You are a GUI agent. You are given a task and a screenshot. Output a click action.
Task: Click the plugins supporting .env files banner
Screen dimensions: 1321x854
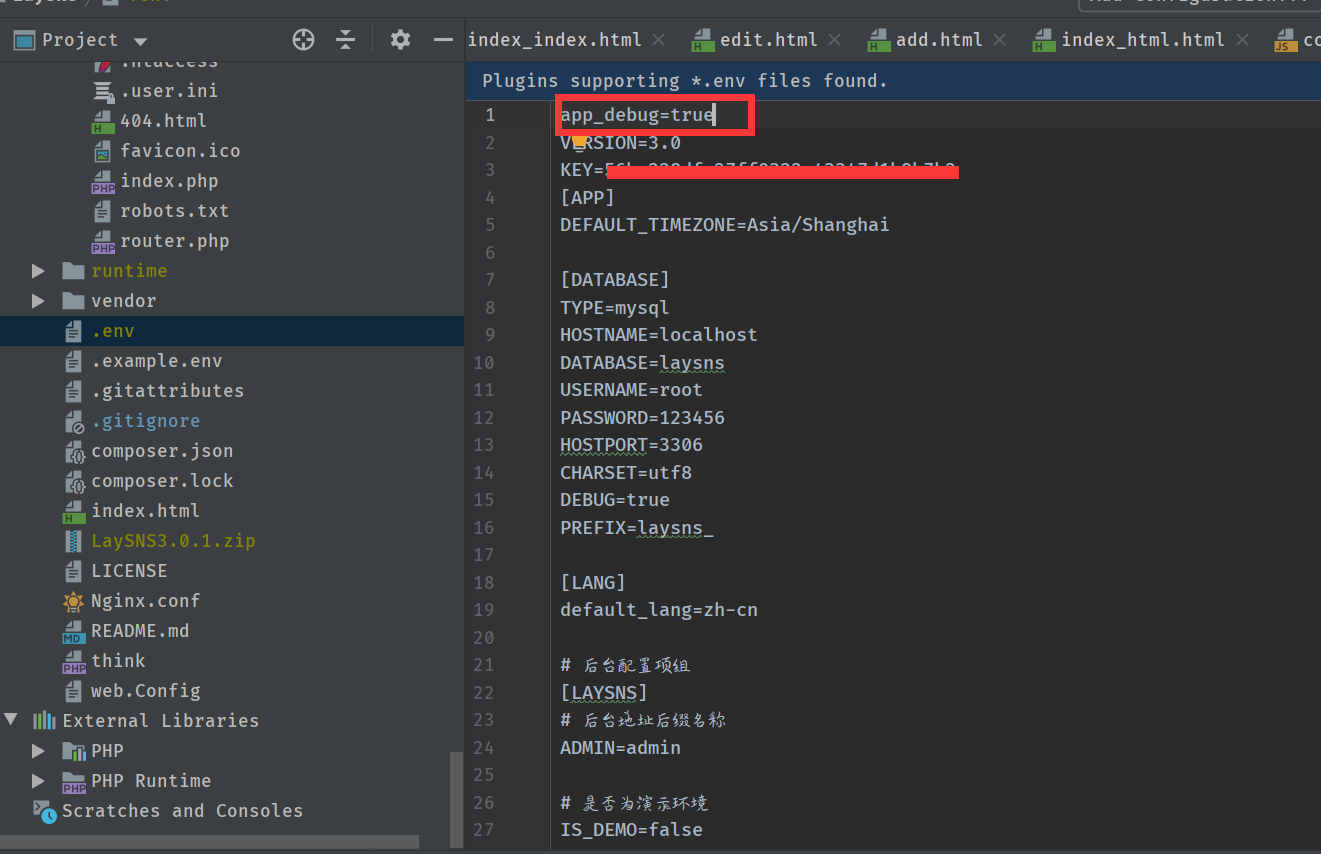(893, 81)
